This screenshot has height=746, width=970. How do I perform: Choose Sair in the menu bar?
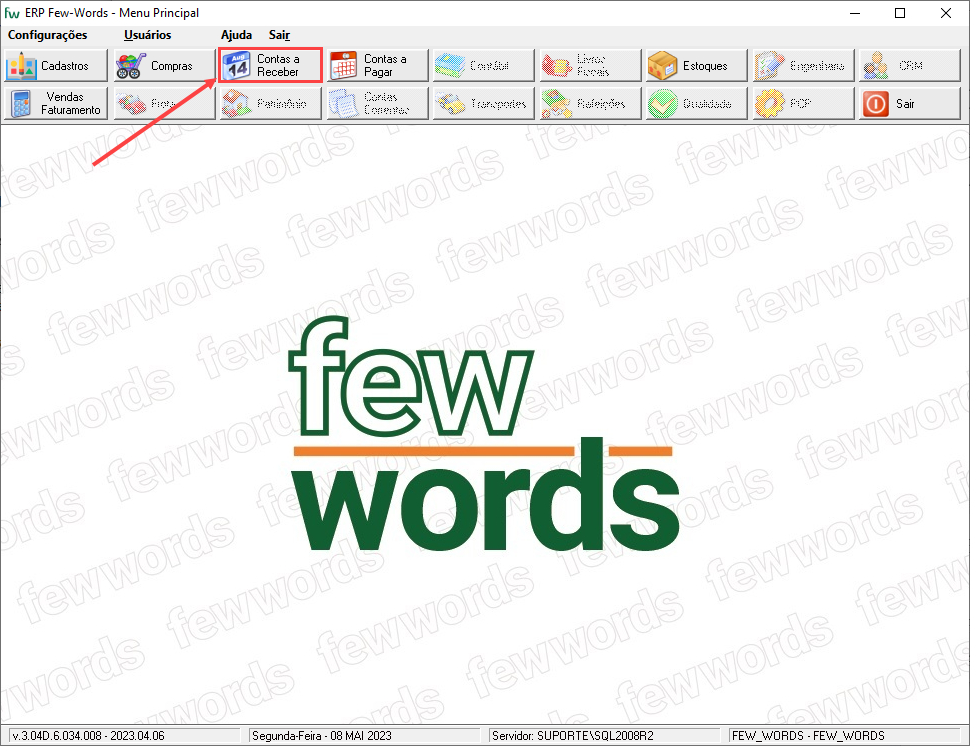coord(280,35)
